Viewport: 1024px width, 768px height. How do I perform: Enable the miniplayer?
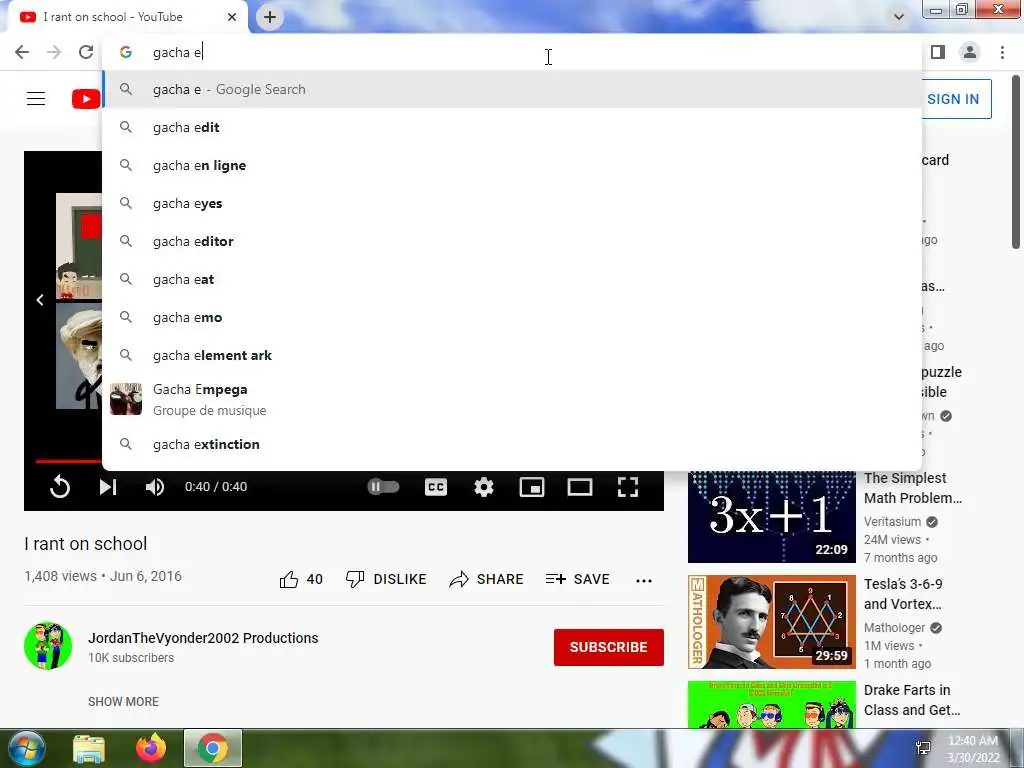pos(532,487)
